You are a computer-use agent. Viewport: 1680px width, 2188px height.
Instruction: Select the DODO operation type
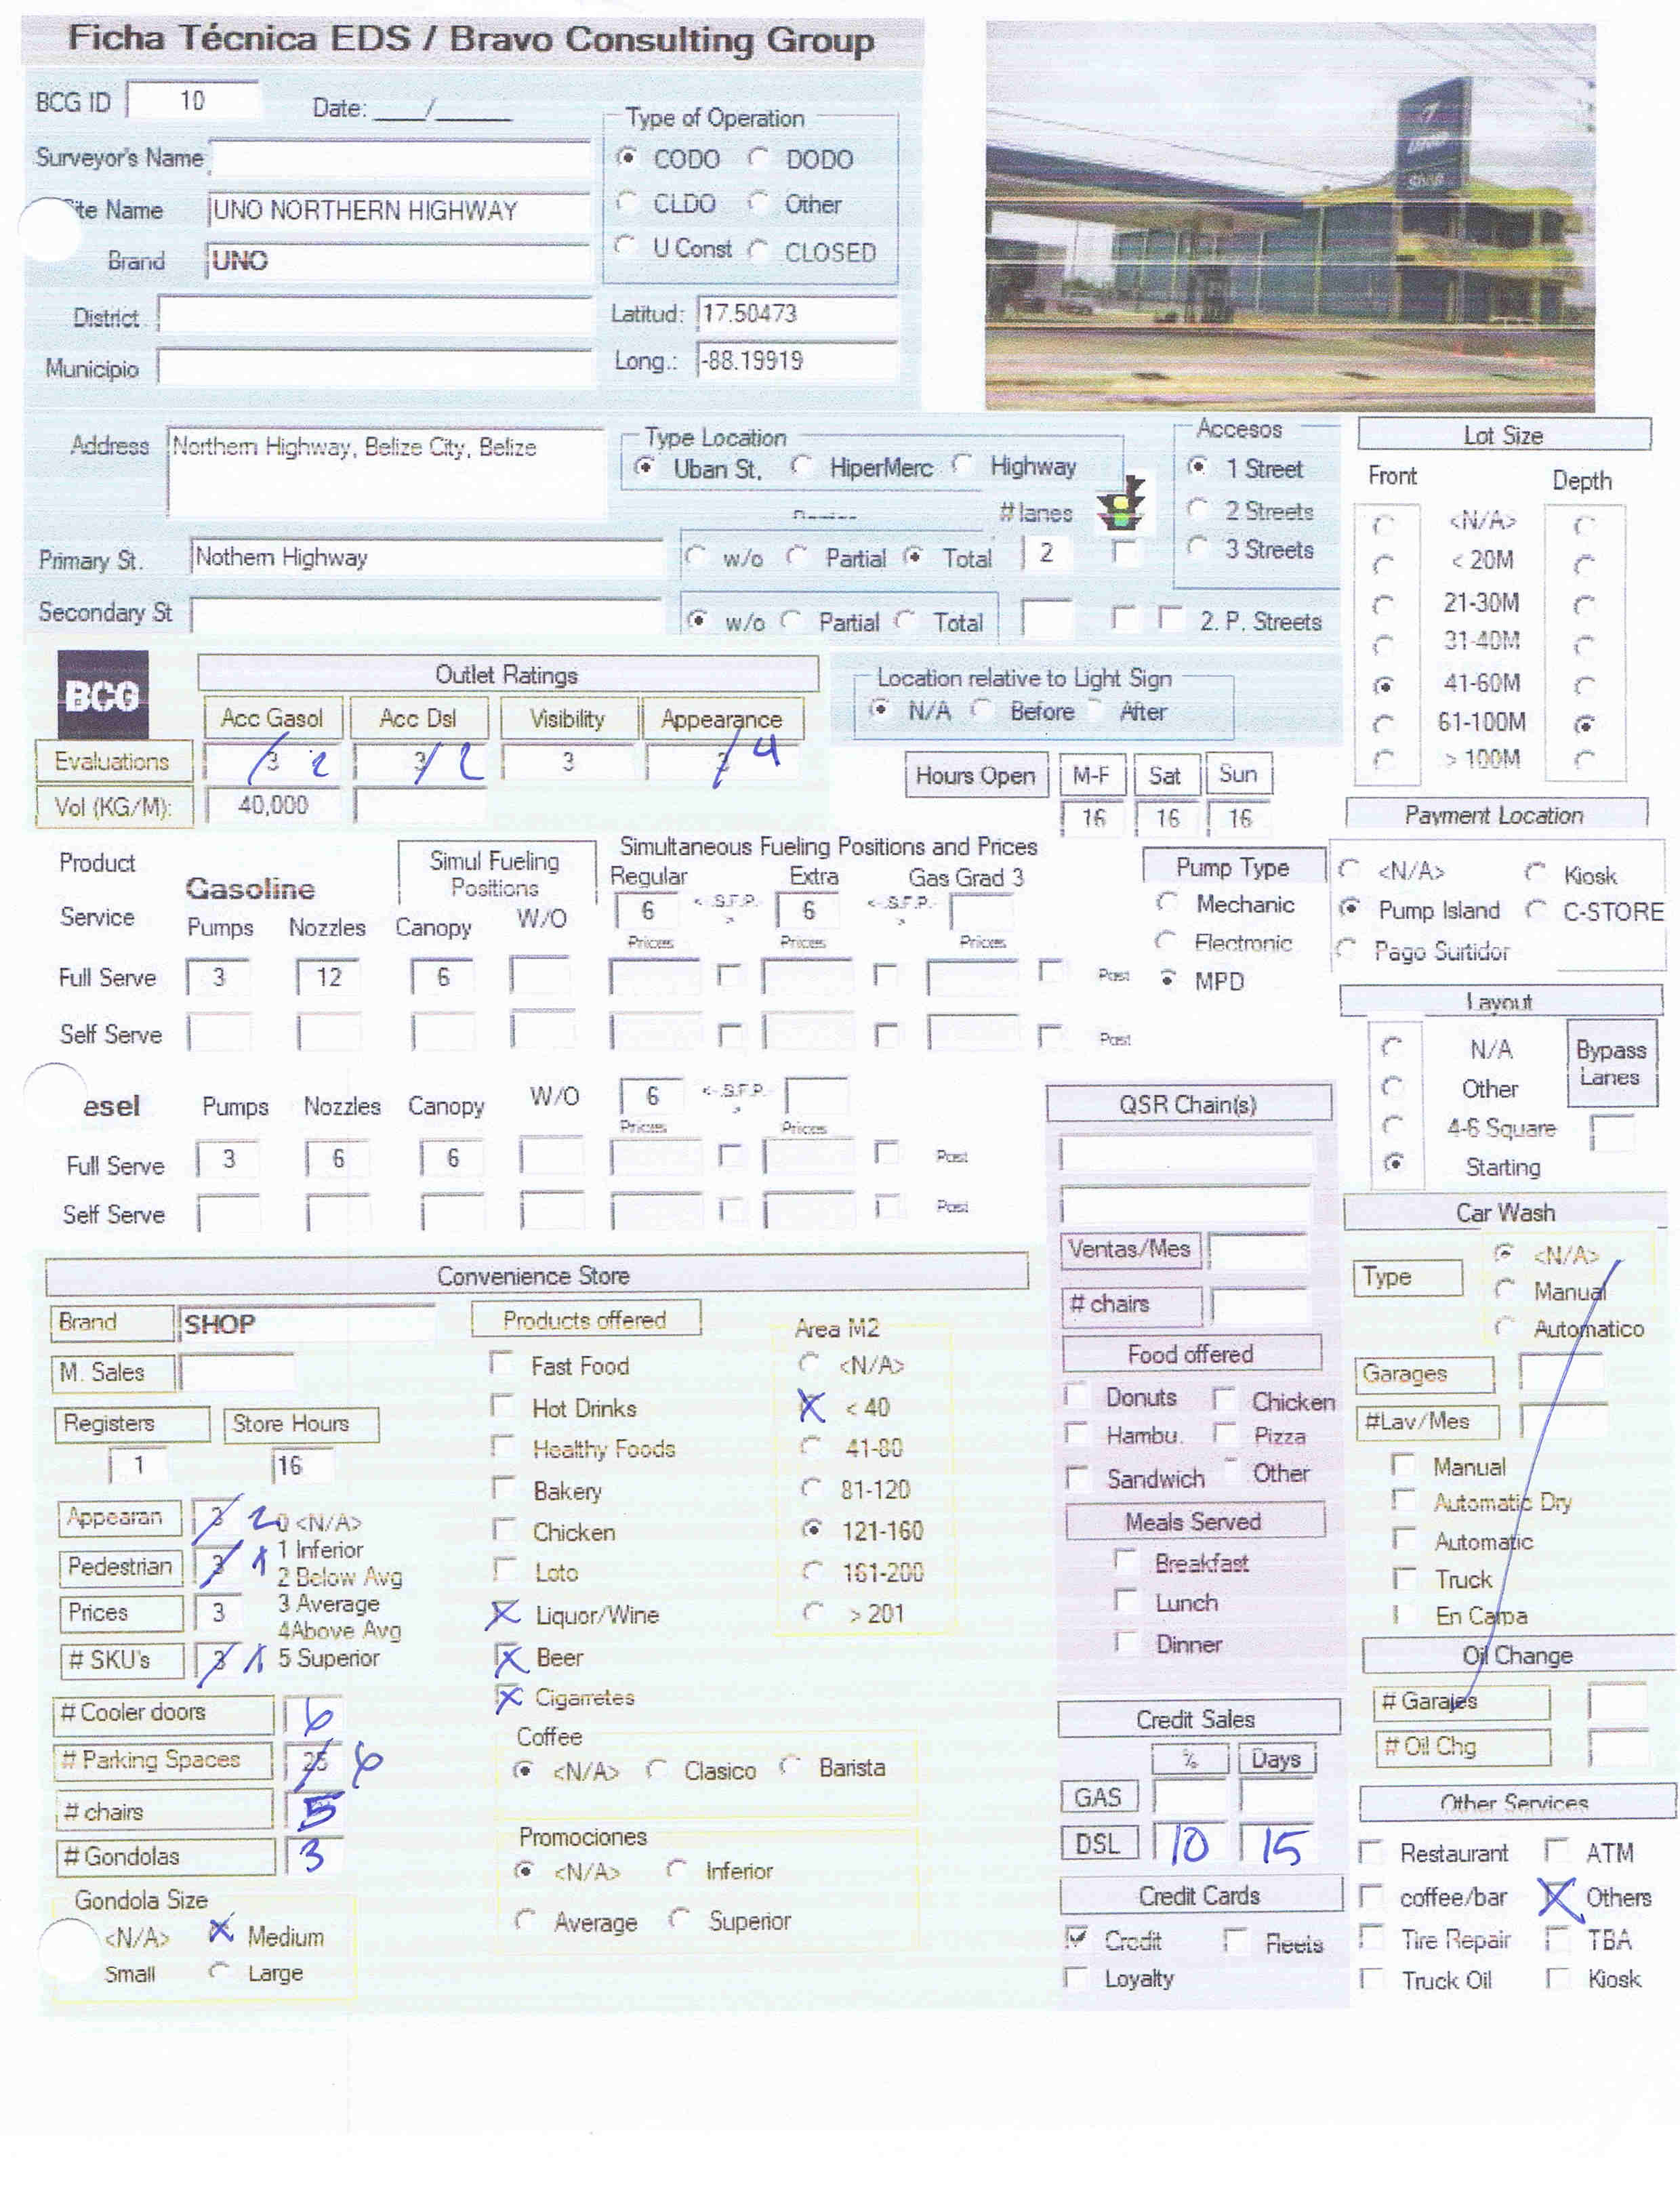(759, 158)
